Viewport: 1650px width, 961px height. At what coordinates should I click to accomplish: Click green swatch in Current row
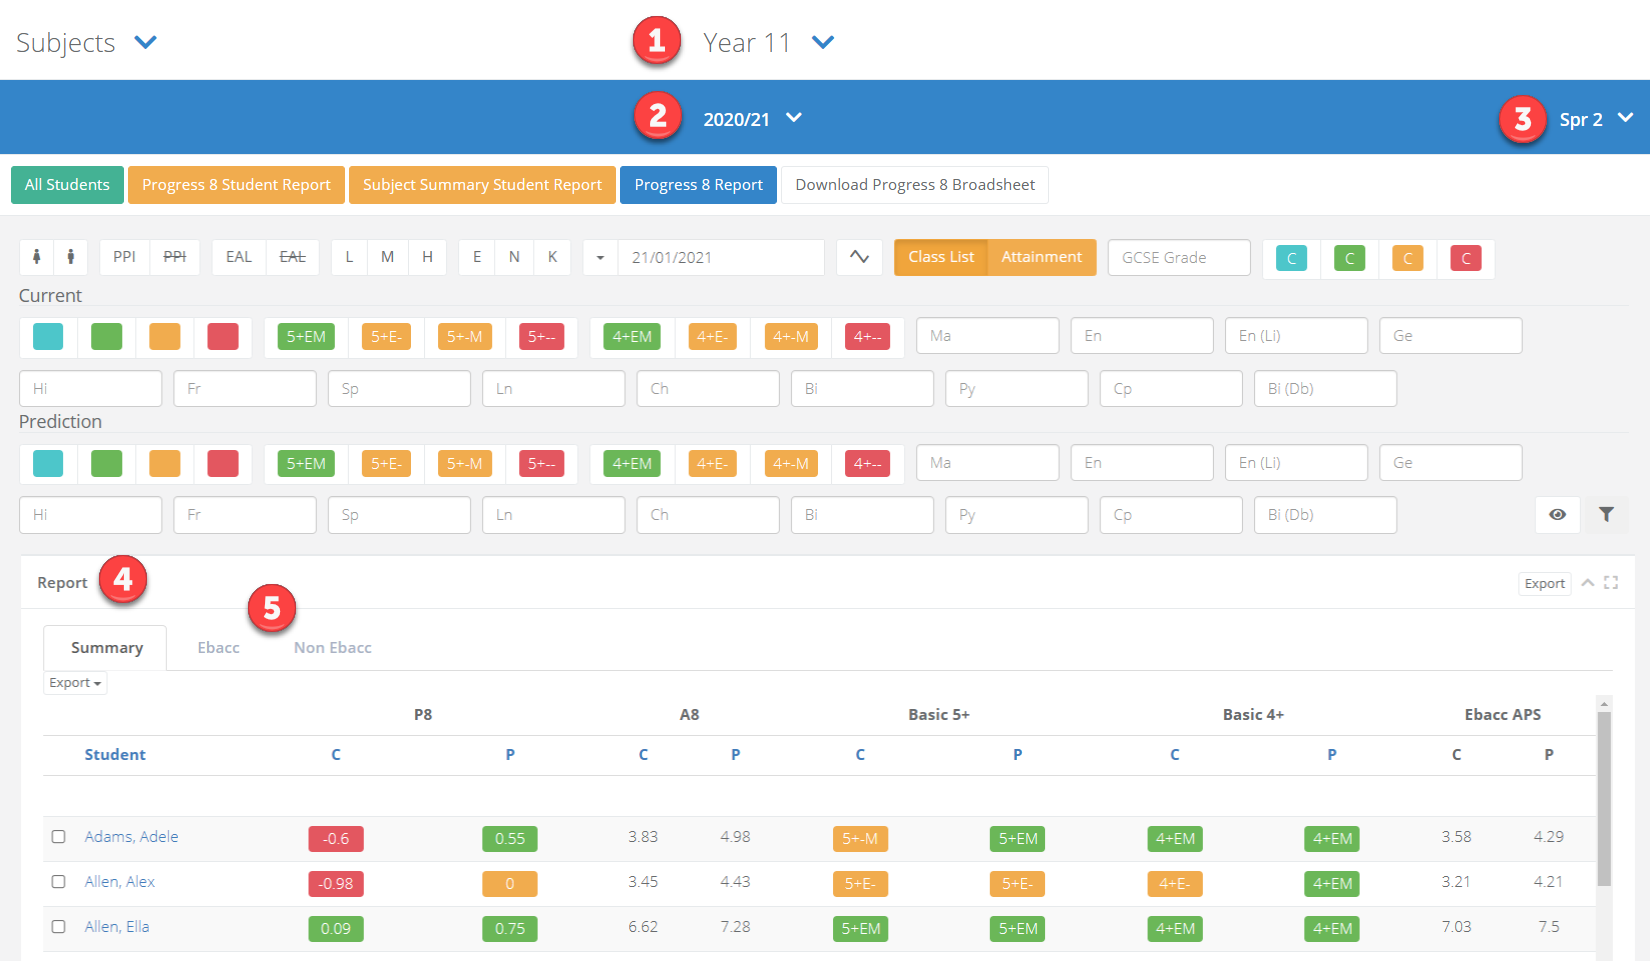[106, 336]
